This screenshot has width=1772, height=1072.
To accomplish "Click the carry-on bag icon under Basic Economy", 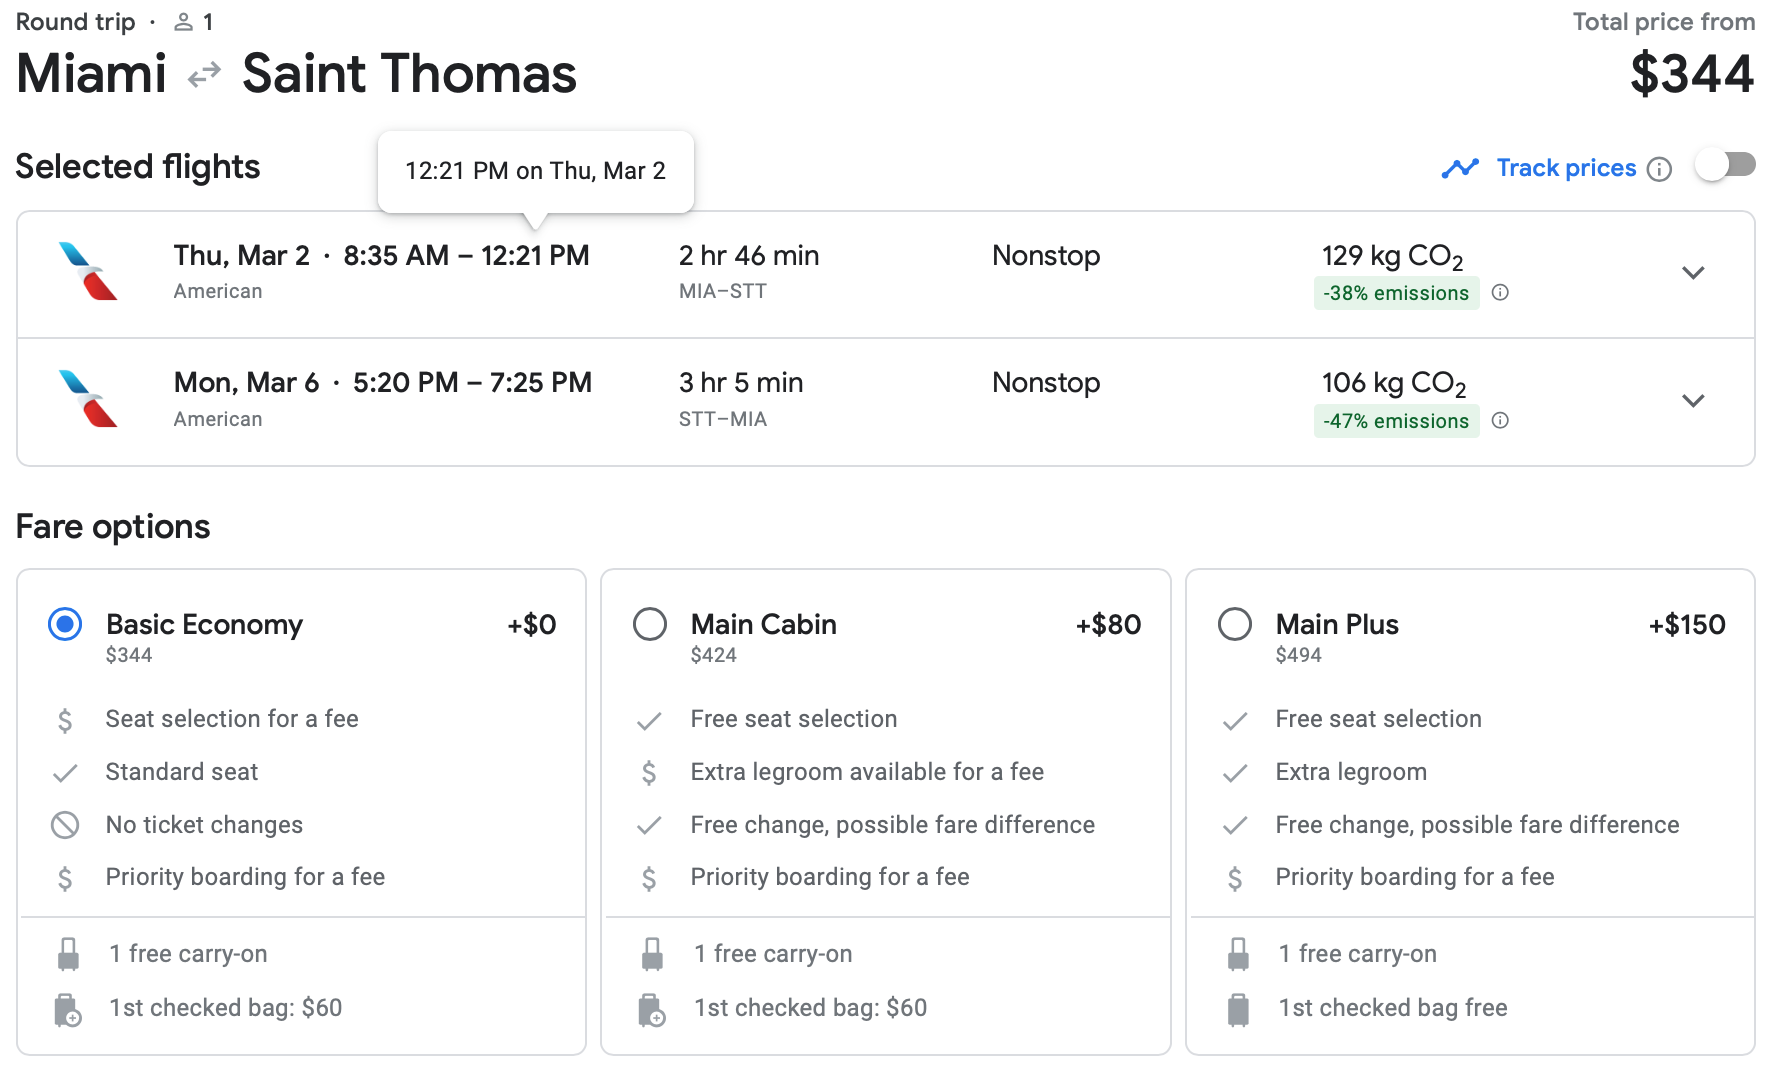I will [67, 953].
